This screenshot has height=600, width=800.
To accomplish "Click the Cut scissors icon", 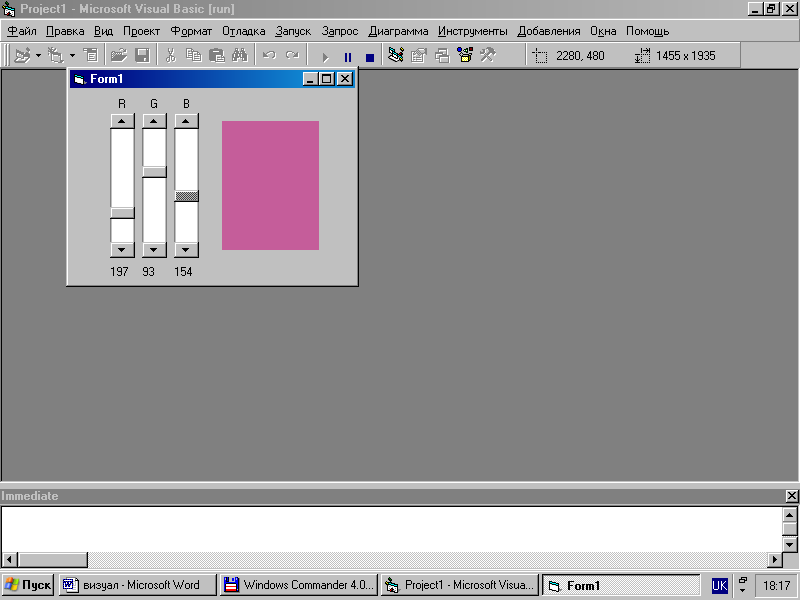I will pos(171,55).
